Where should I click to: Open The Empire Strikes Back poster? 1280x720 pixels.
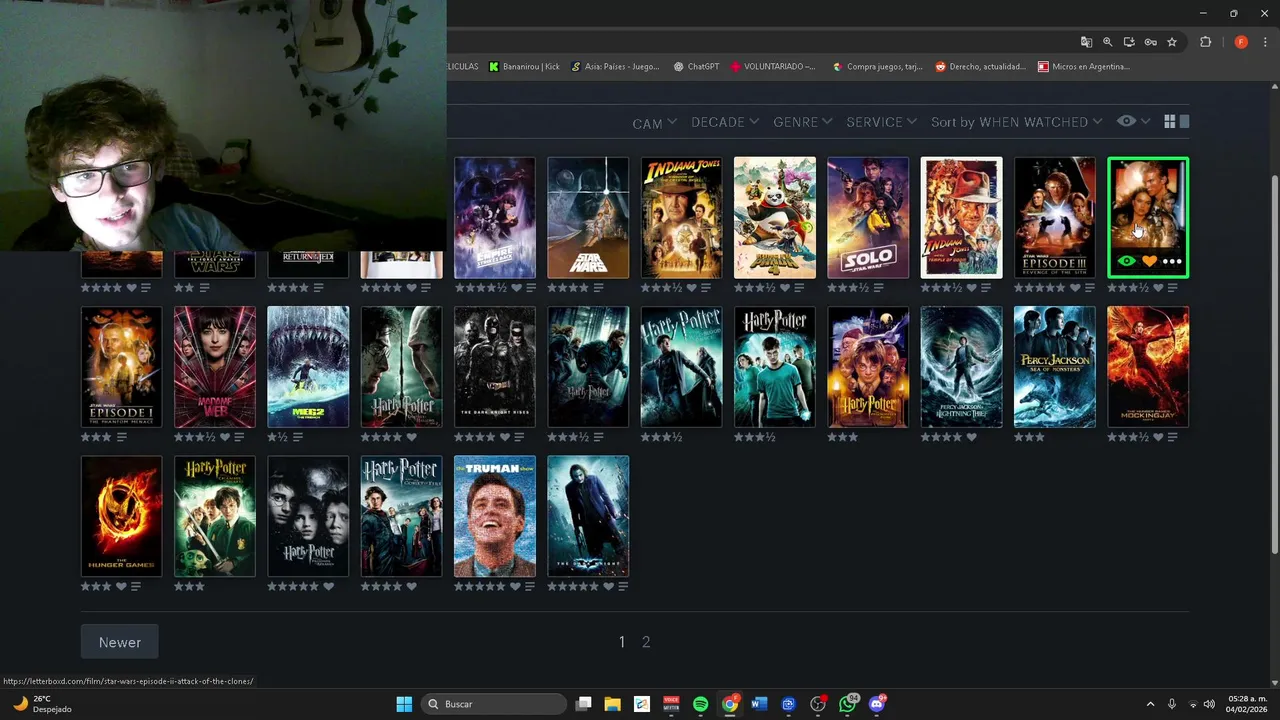(x=495, y=217)
